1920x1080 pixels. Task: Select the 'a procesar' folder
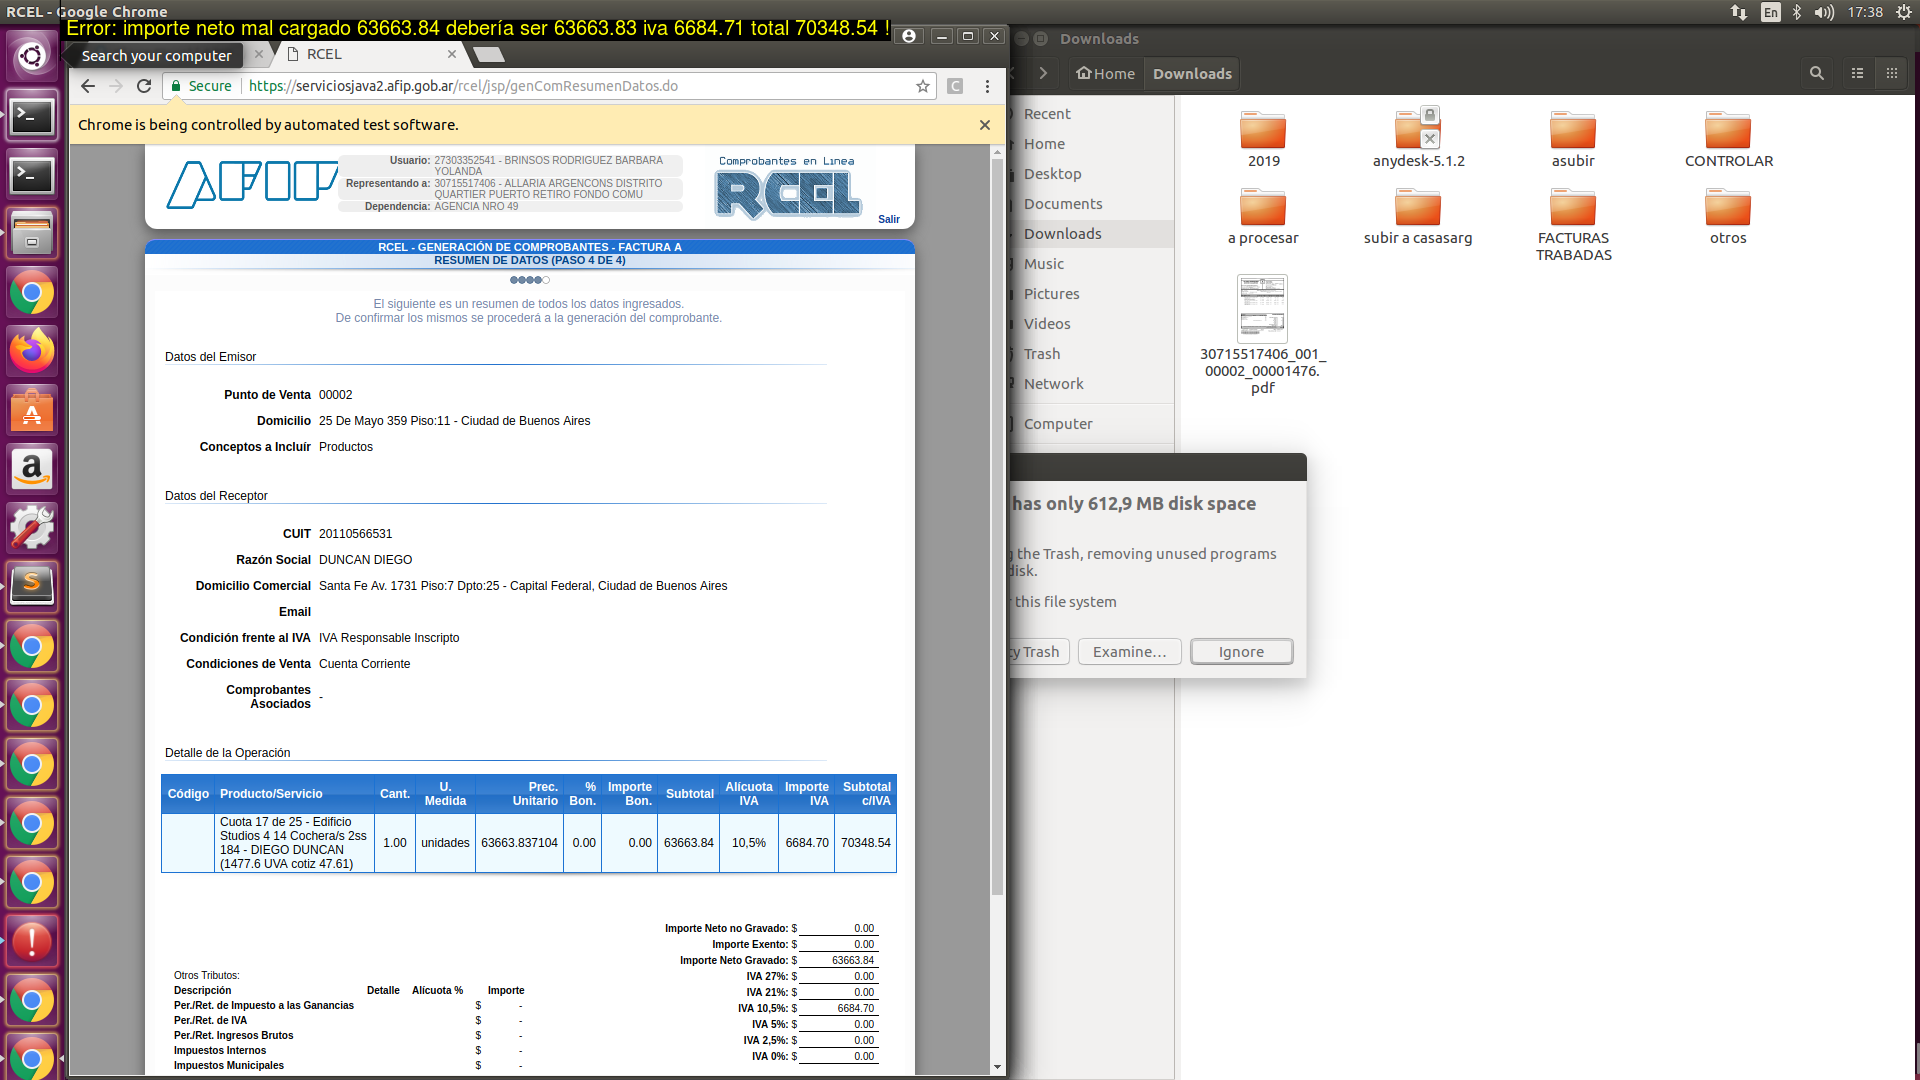[1263, 216]
